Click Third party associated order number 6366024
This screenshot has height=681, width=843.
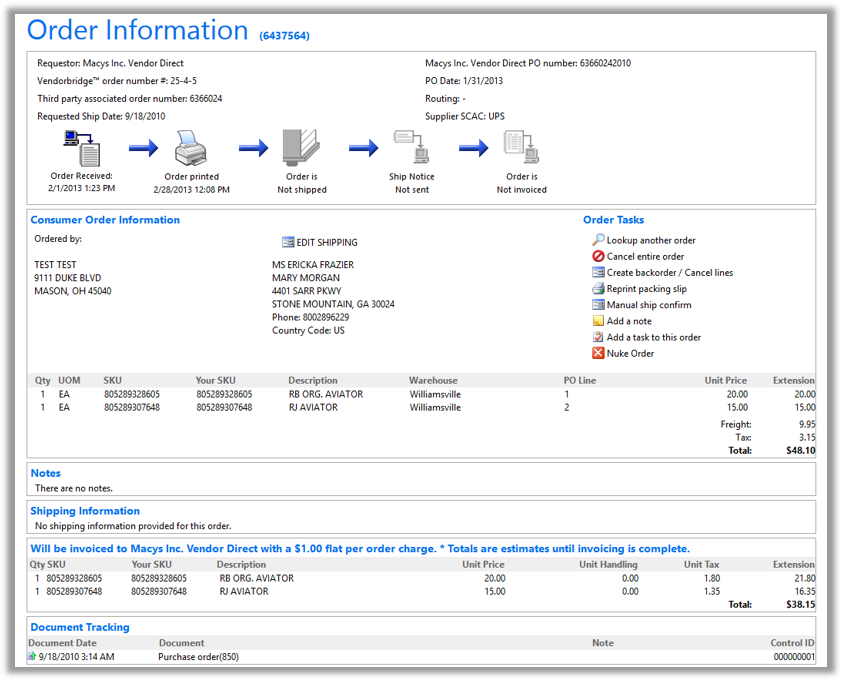coord(130,98)
